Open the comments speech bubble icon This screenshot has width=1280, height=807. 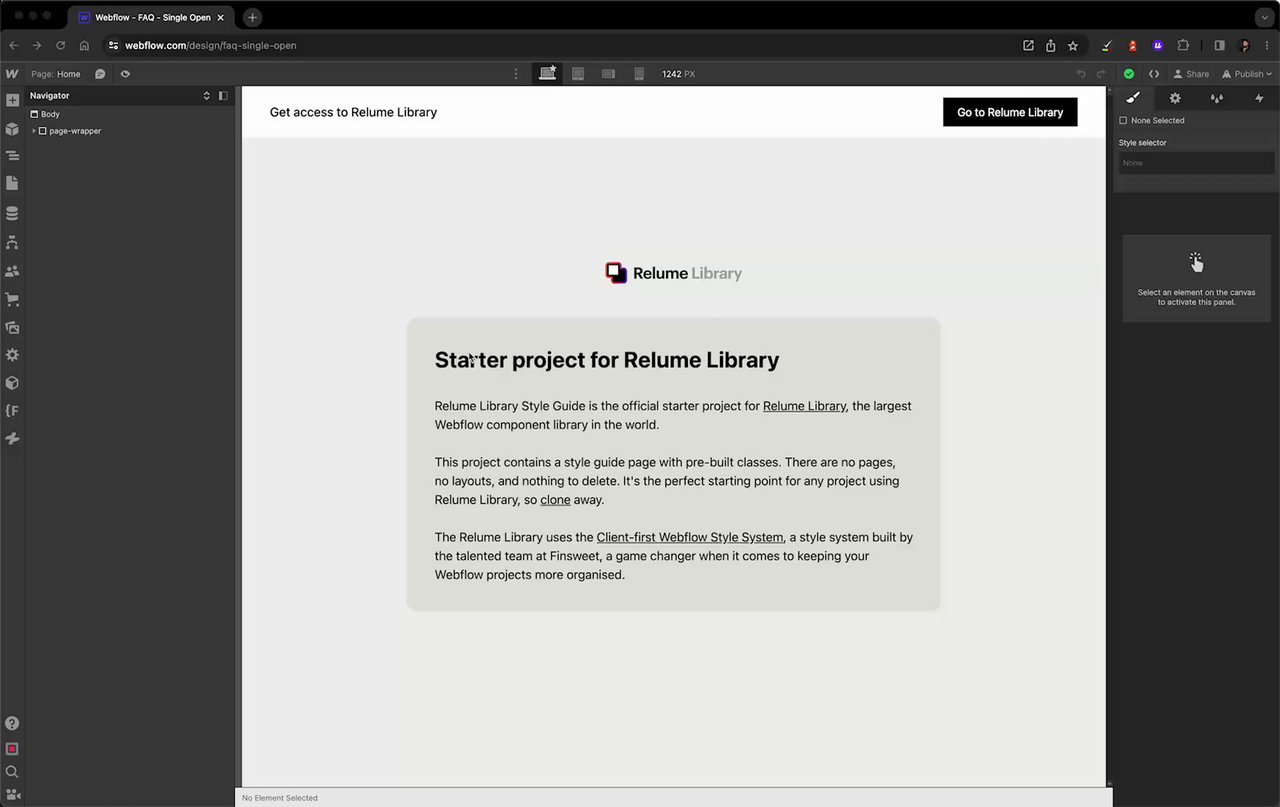[x=100, y=74]
